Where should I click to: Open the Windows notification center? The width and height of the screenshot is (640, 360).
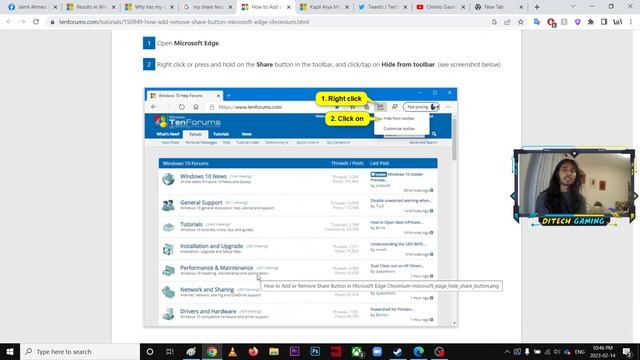click(627, 351)
